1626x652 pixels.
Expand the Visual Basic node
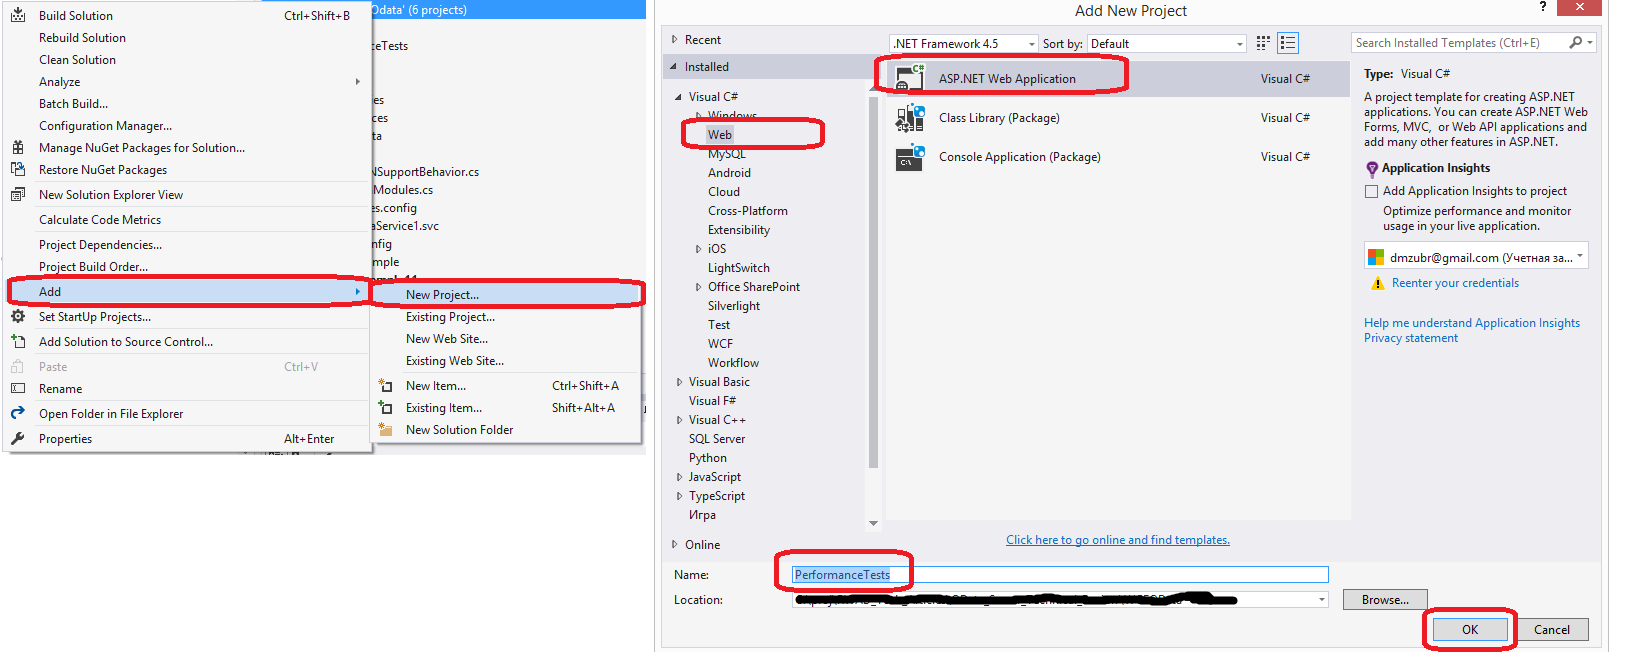click(680, 382)
